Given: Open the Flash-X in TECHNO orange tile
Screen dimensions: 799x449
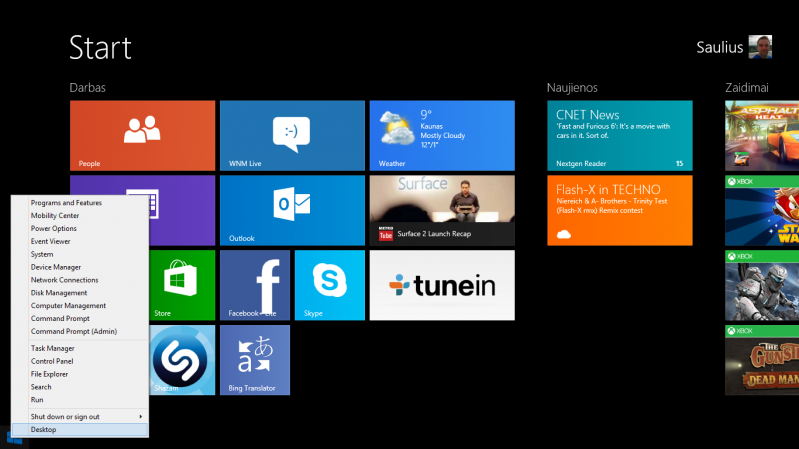Looking at the screenshot, I should [619, 210].
